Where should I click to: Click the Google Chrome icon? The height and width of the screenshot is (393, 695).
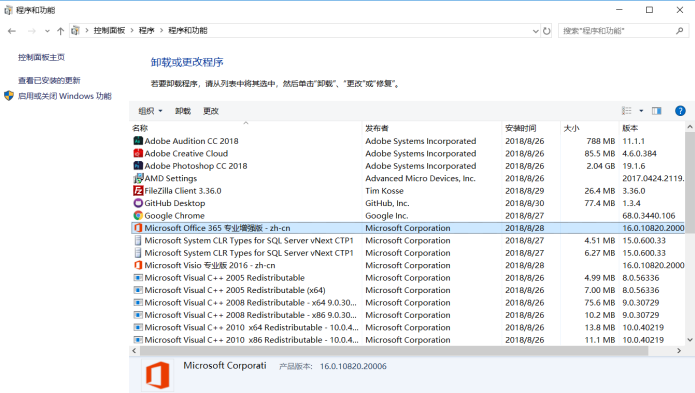click(x=138, y=215)
